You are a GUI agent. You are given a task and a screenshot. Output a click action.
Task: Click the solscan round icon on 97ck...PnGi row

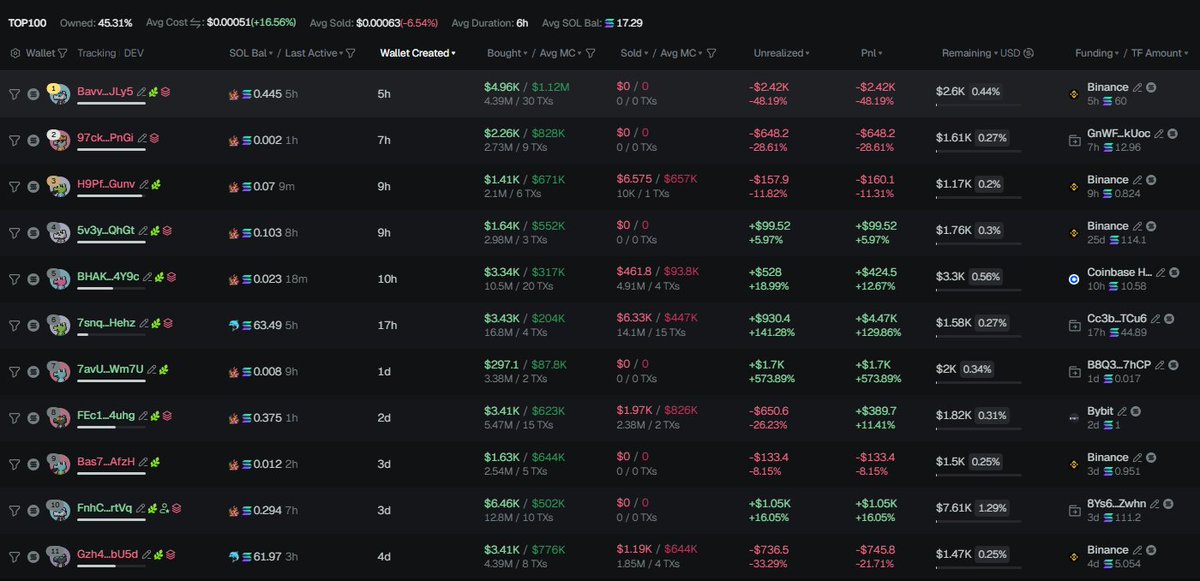coord(33,140)
